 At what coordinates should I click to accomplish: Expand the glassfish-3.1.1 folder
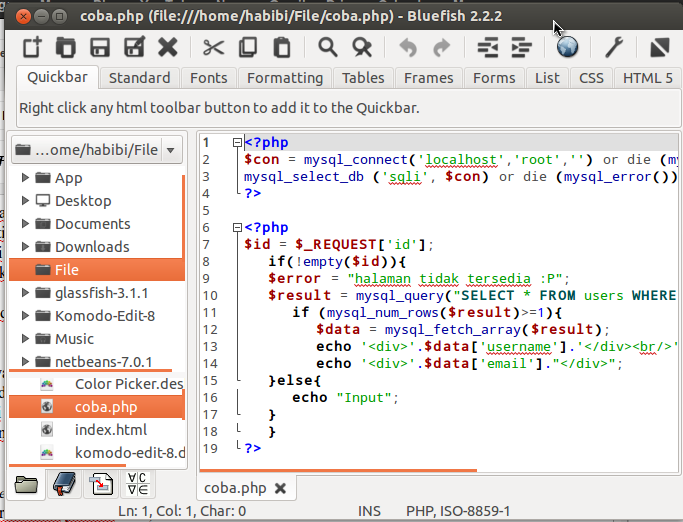[x=25, y=293]
